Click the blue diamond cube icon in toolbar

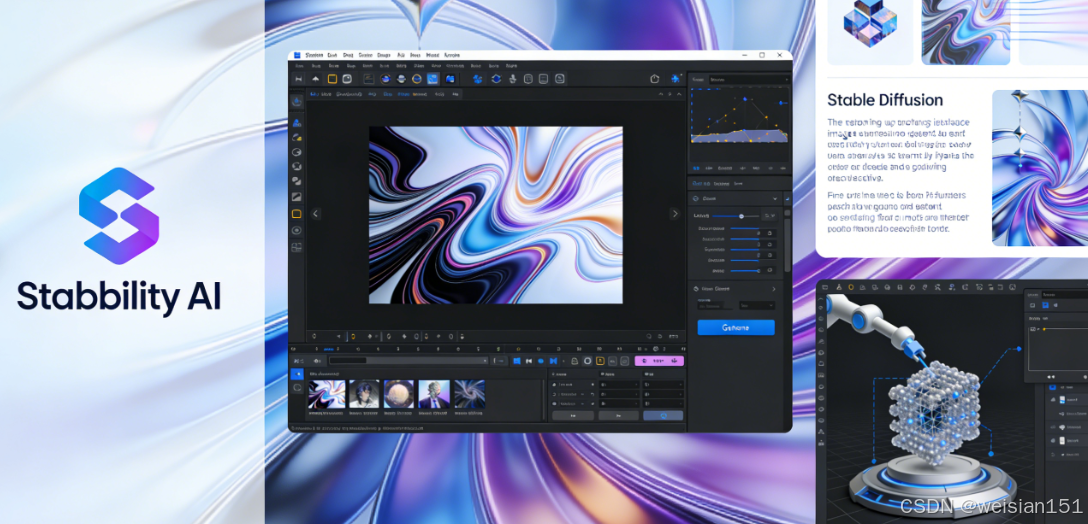[496, 79]
